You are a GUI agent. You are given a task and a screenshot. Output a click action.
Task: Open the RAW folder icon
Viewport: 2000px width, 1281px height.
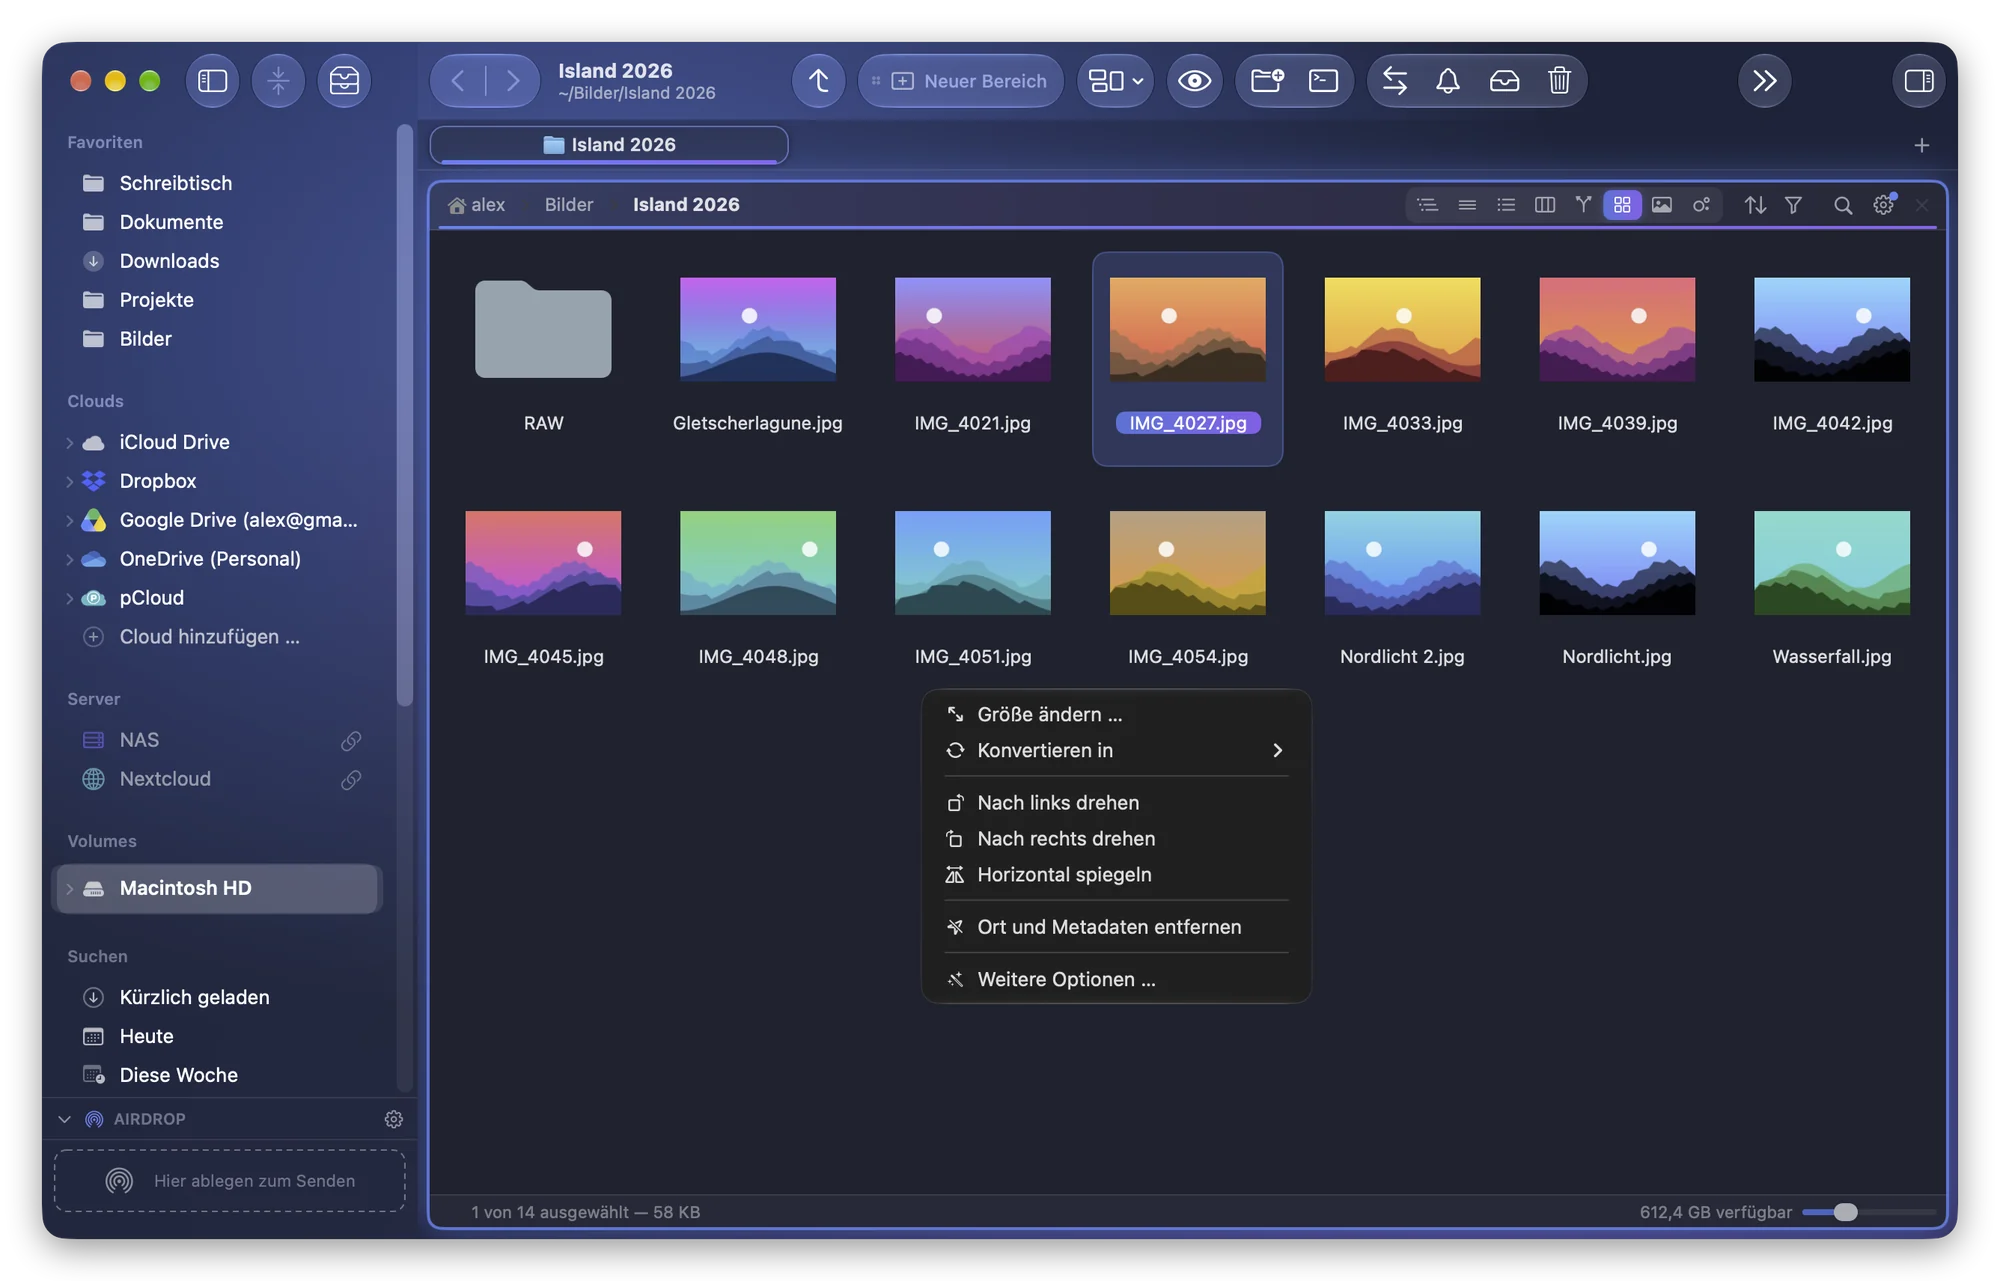(543, 329)
